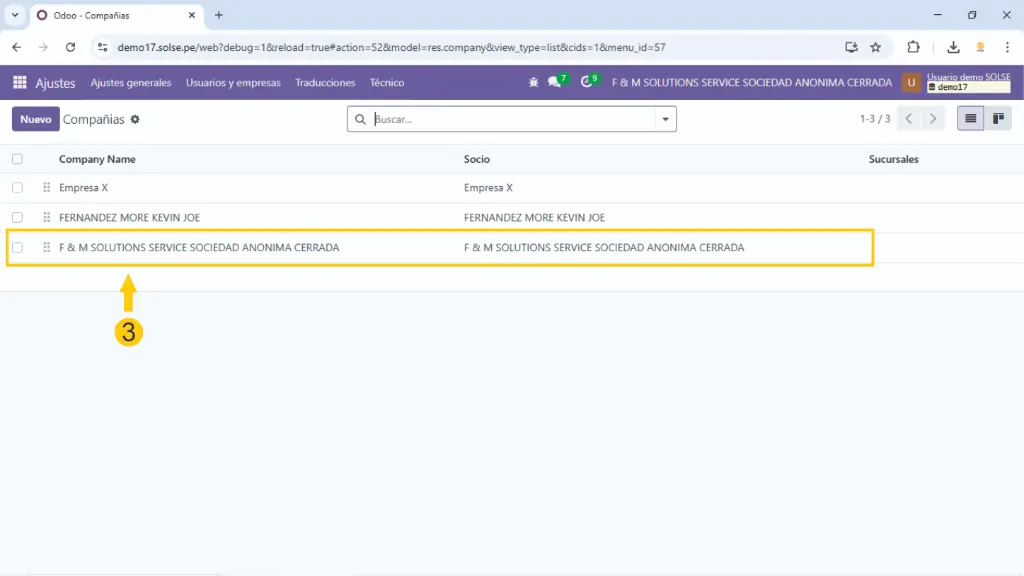Viewport: 1024px width, 576px height.
Task: Bookmark this page with star icon
Action: click(x=876, y=47)
